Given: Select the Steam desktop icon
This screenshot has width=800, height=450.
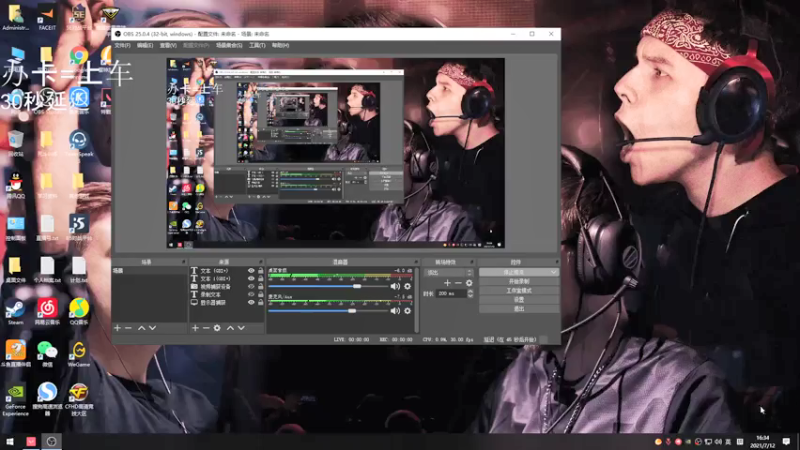Looking at the screenshot, I should pyautogui.click(x=15, y=312).
